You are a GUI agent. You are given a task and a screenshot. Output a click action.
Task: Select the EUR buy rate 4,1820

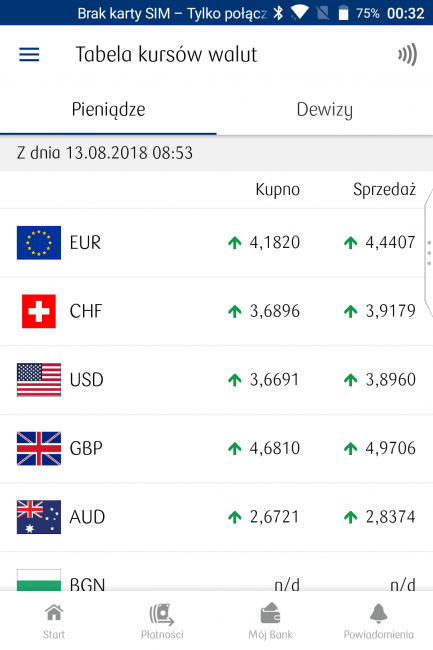(274, 243)
